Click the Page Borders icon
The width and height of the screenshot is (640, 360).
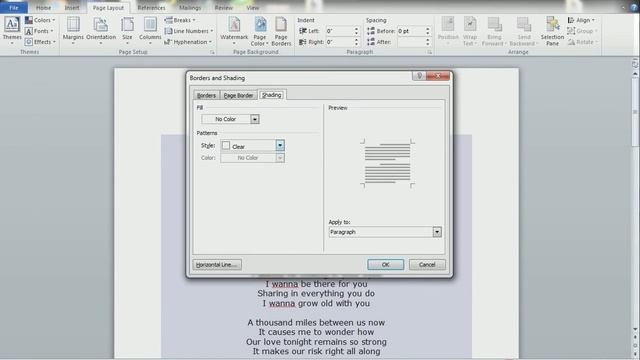point(281,31)
